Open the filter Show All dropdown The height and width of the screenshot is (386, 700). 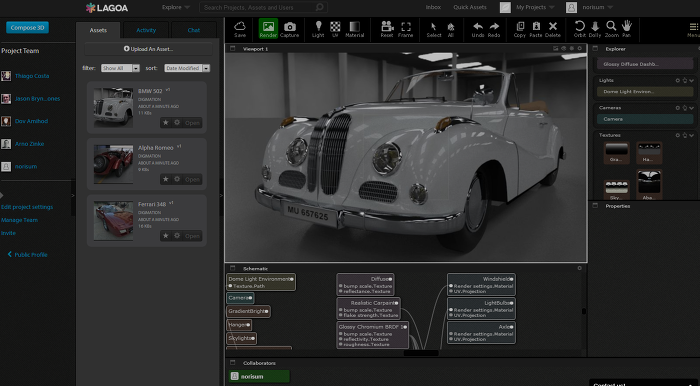point(120,68)
